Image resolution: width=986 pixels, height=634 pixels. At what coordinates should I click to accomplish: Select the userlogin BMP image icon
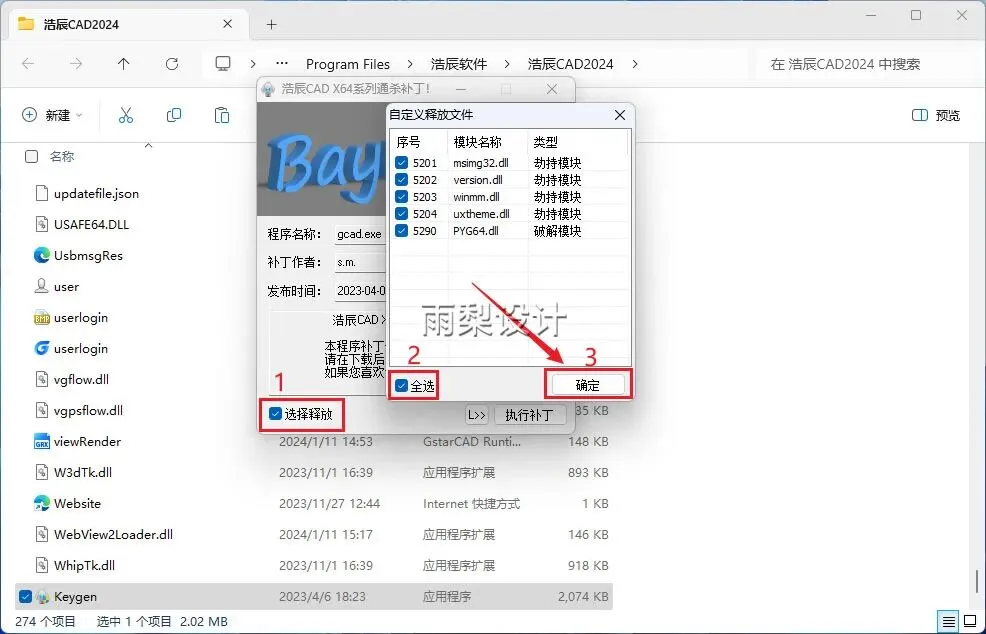tap(42, 318)
